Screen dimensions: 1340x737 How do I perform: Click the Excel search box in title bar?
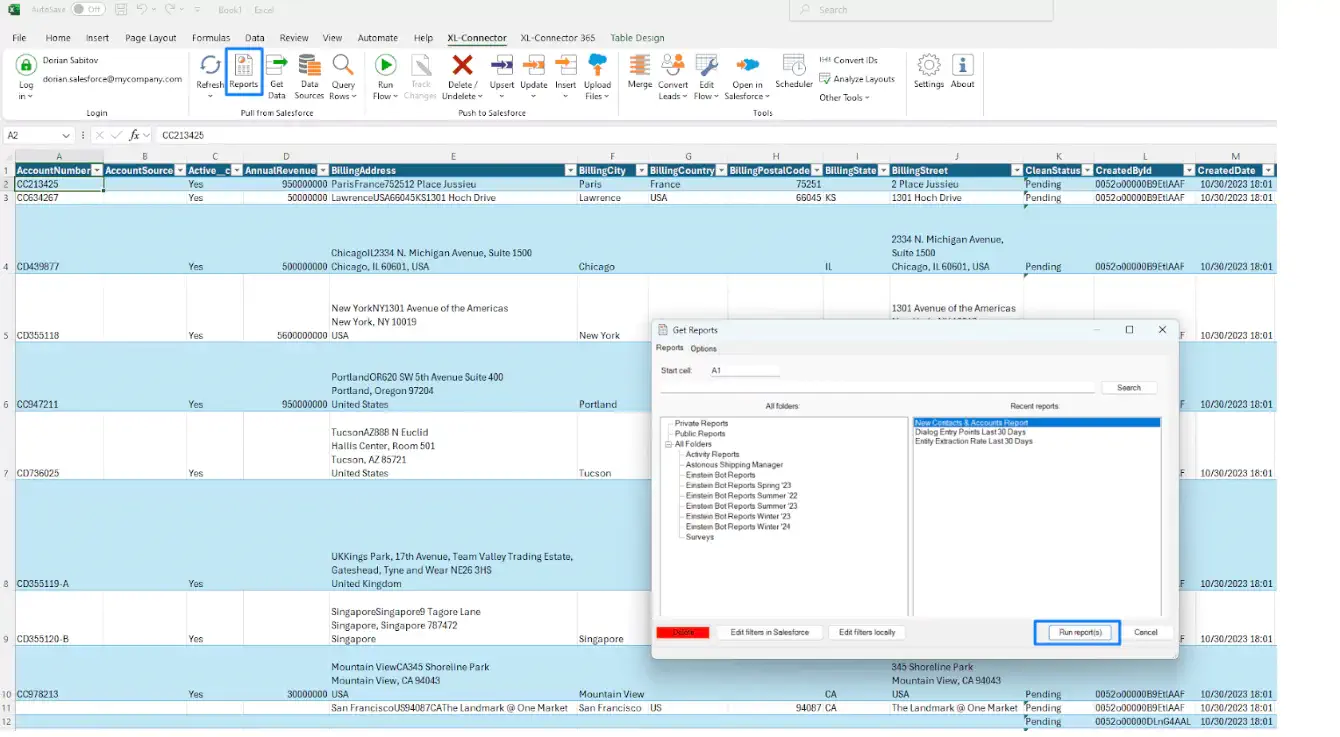tap(921, 10)
